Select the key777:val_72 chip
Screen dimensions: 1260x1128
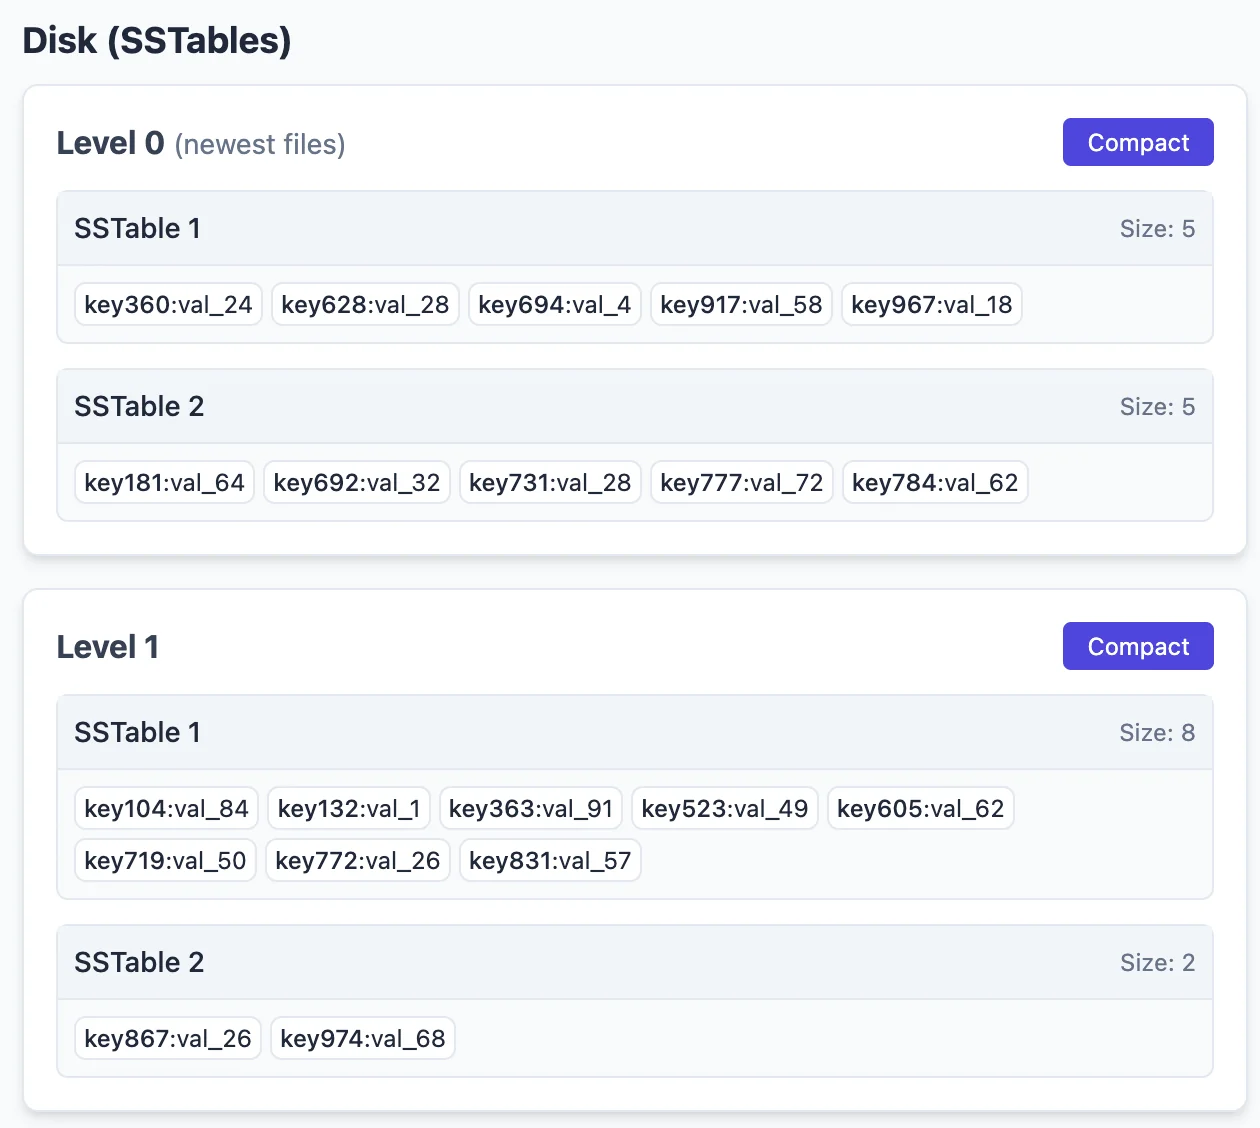pyautogui.click(x=741, y=483)
